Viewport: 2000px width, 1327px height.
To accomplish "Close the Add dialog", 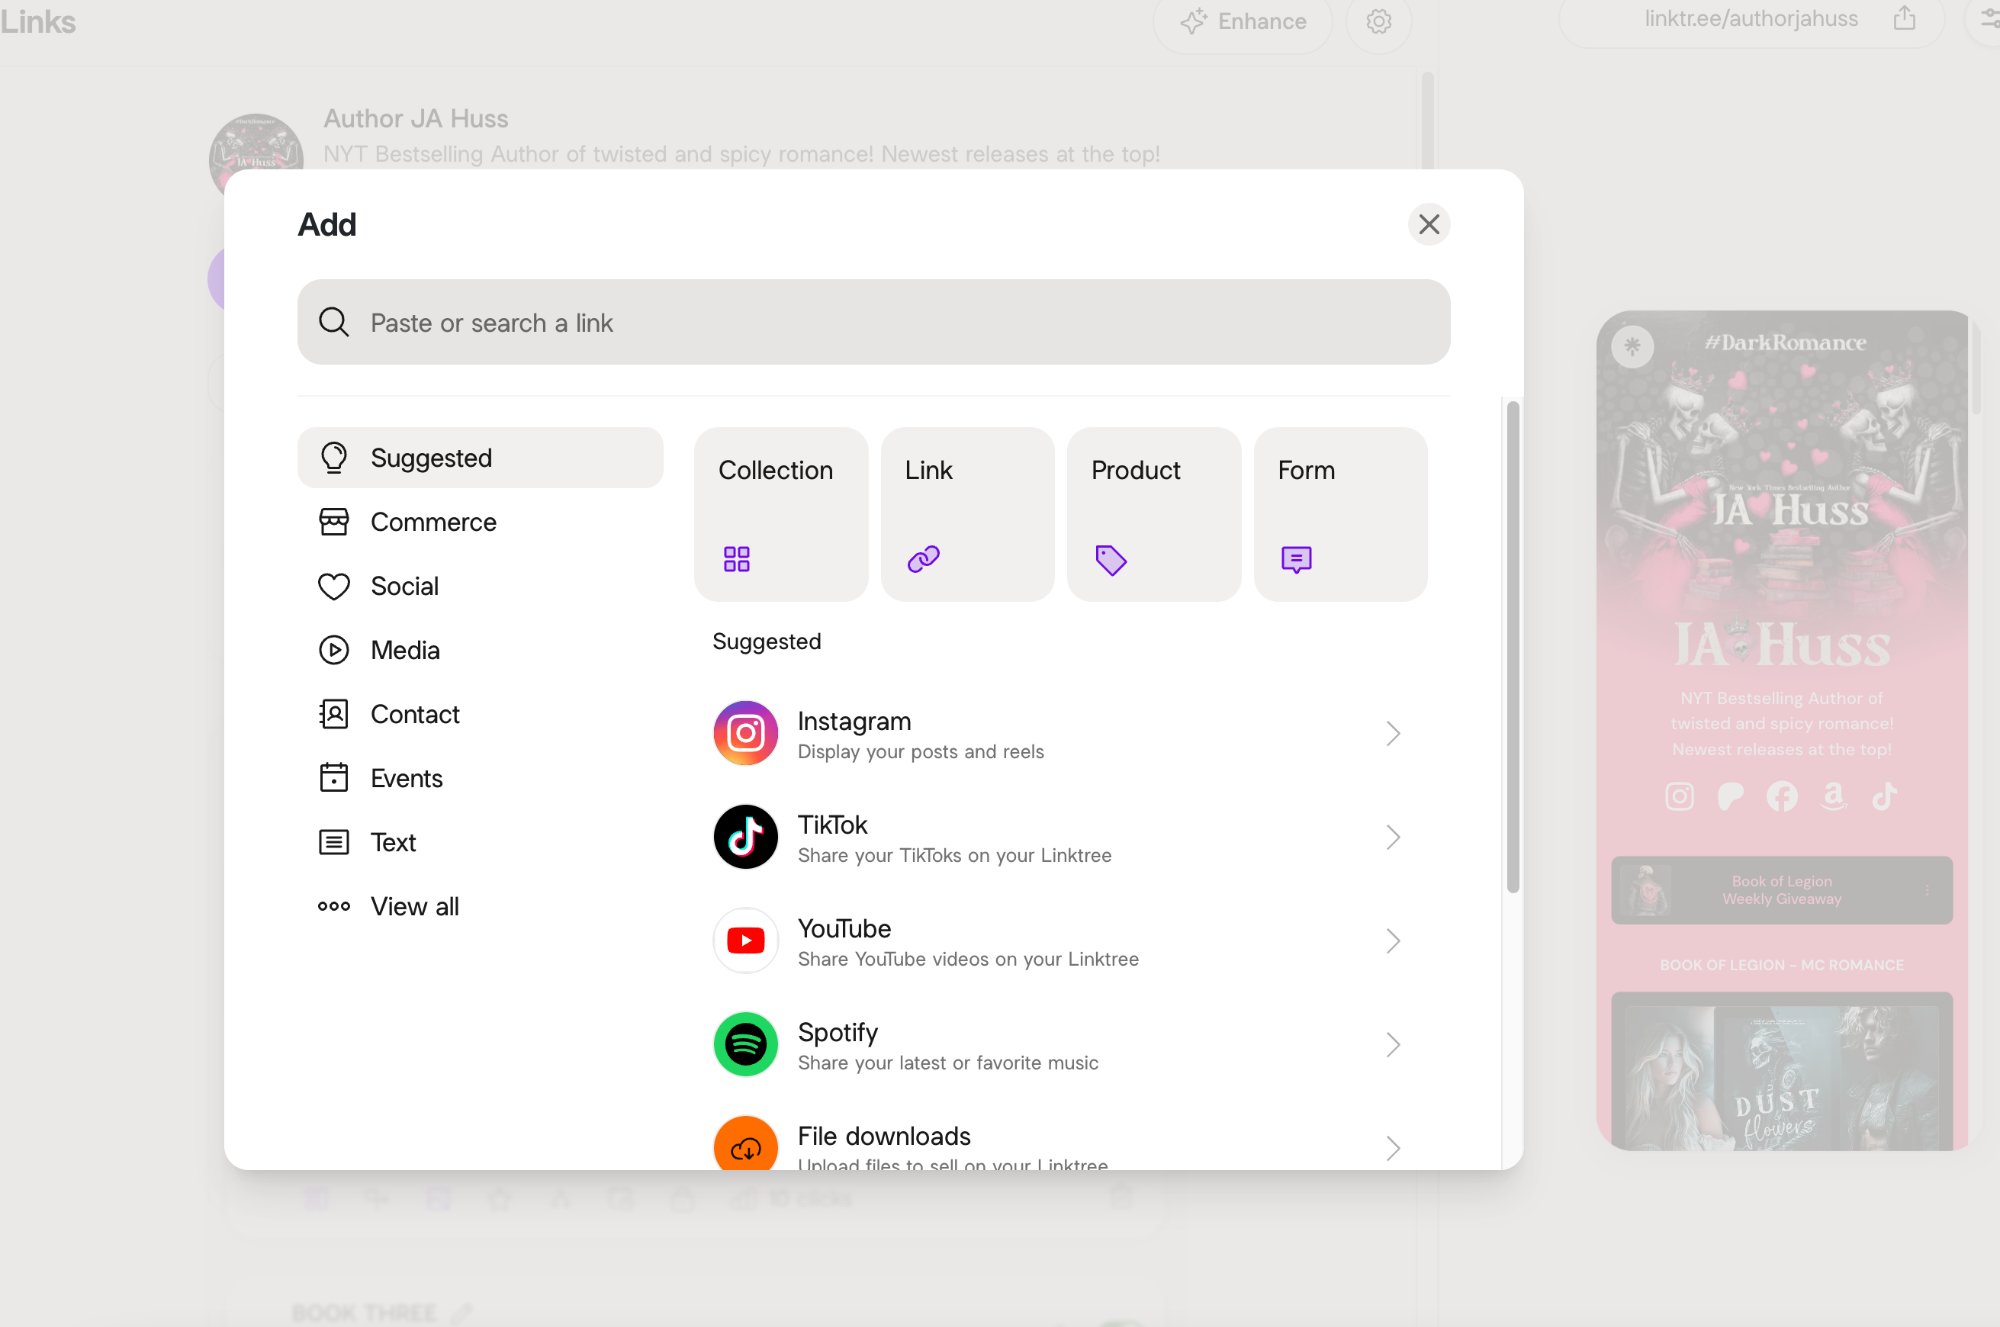I will pyautogui.click(x=1428, y=224).
